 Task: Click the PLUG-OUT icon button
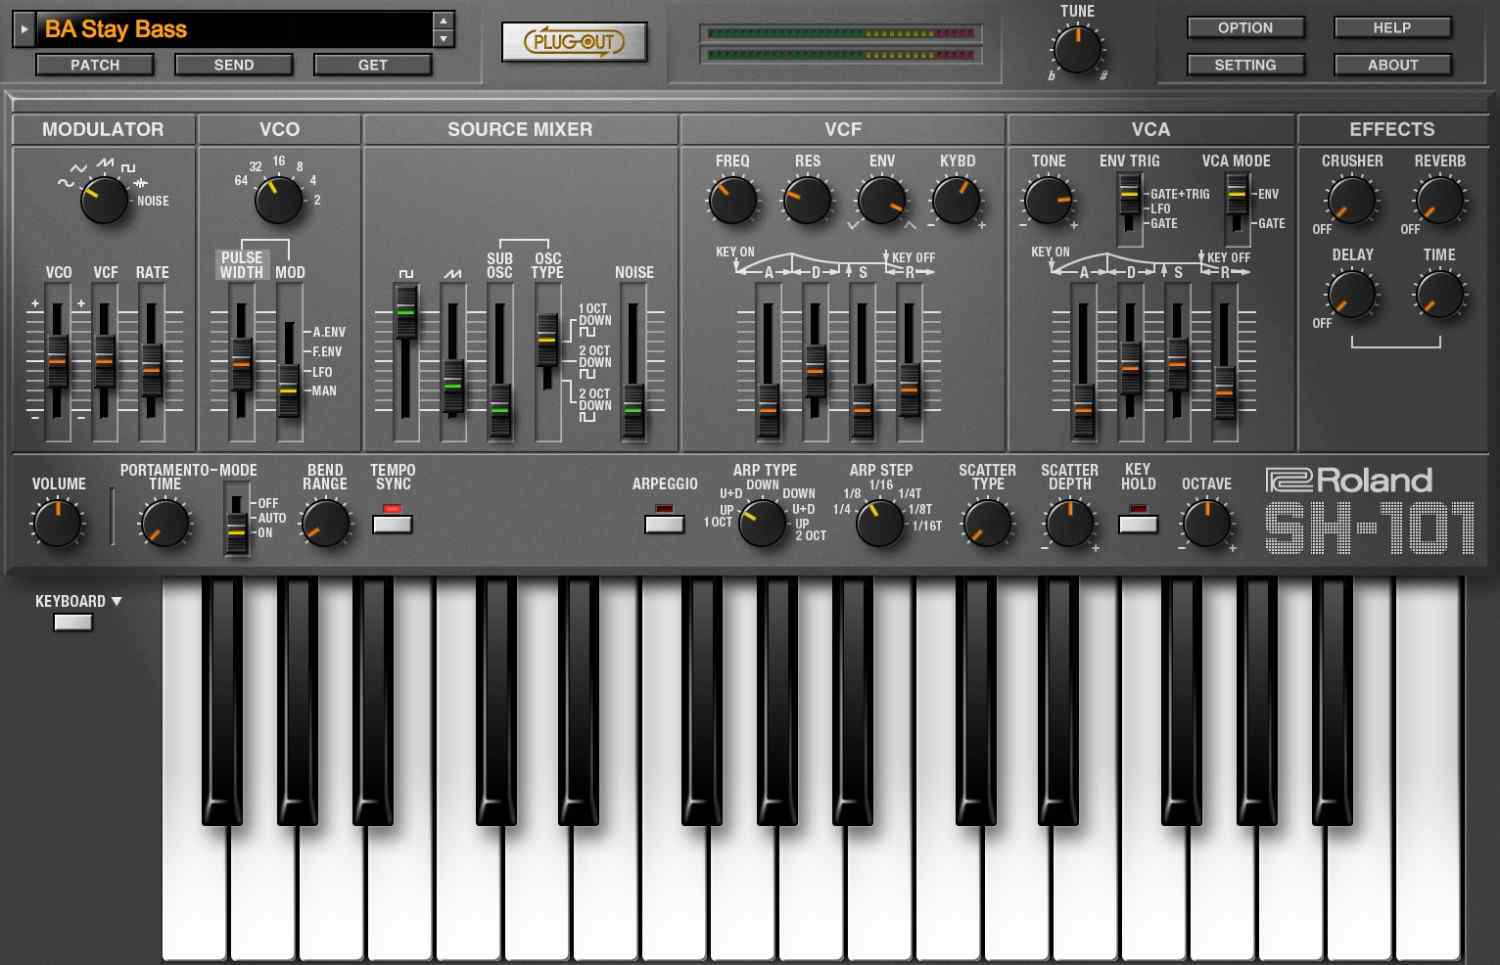point(574,42)
